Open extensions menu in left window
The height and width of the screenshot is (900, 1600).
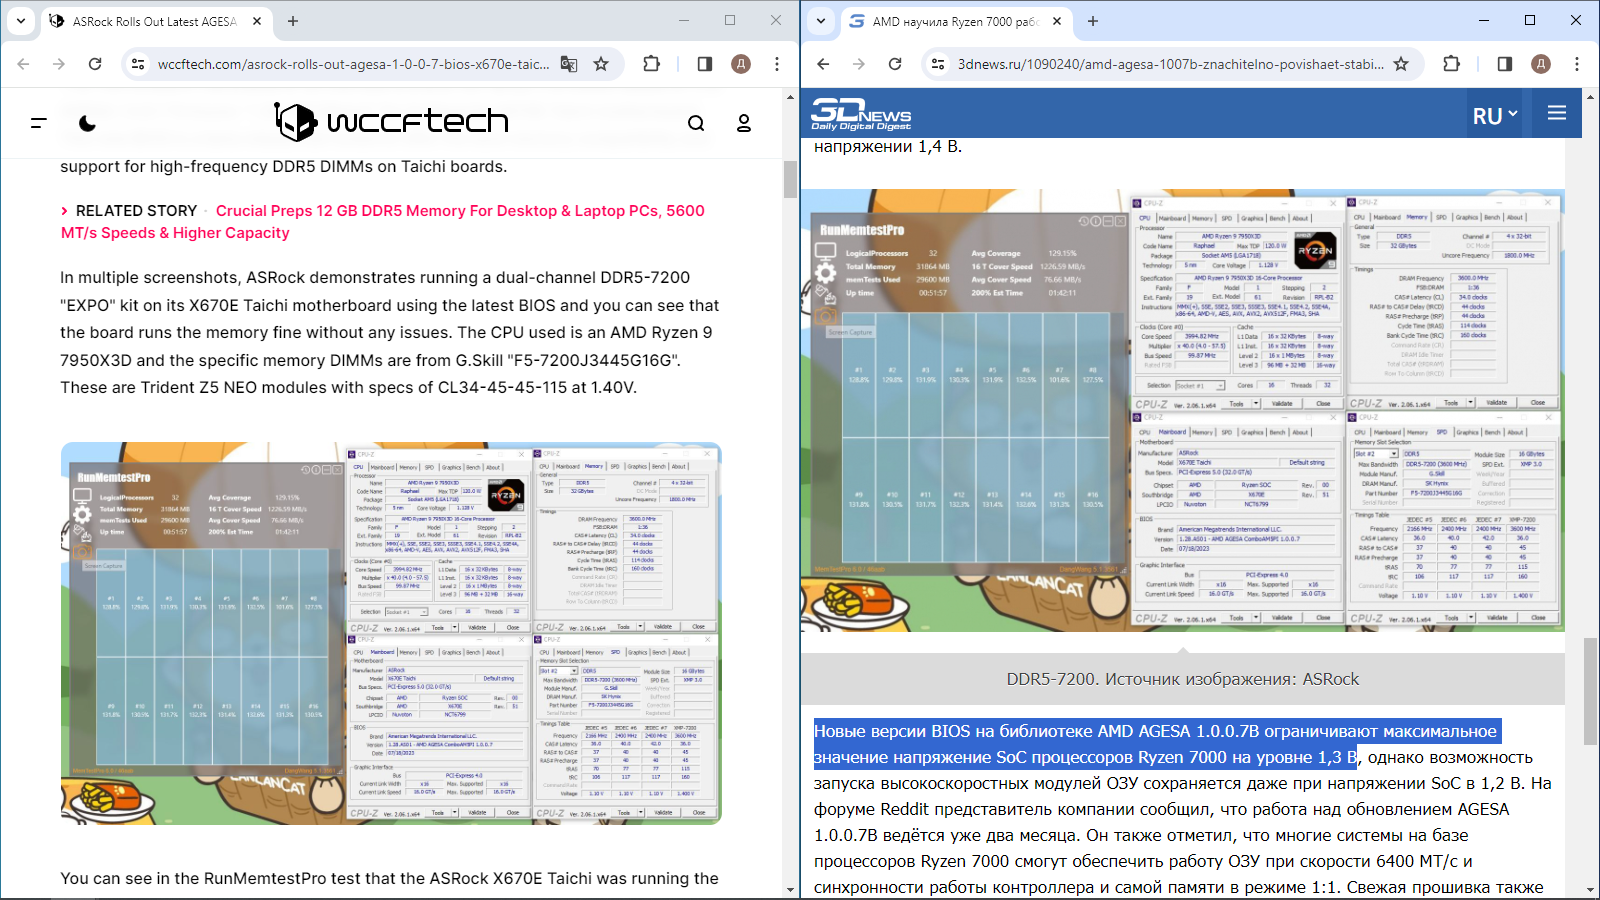point(652,64)
